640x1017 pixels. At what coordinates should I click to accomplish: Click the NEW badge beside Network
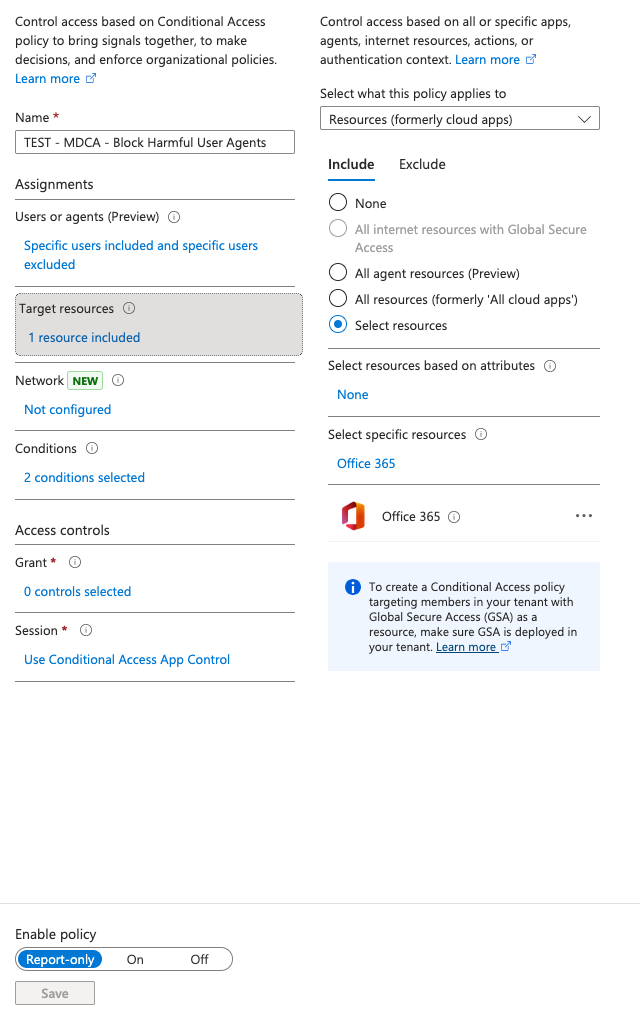click(x=85, y=381)
